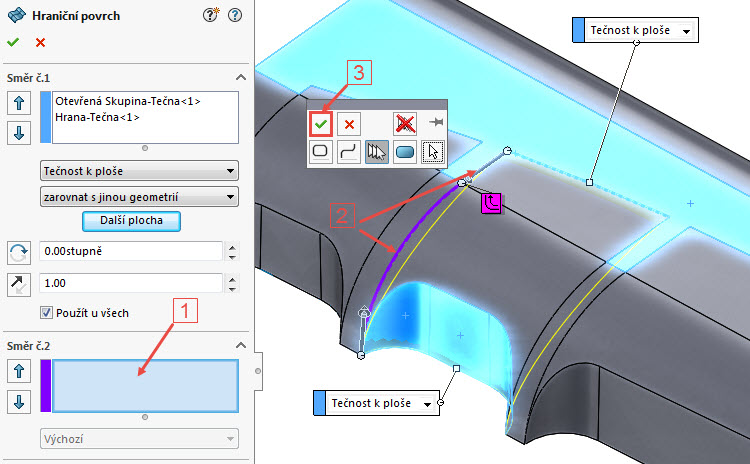Viewport: 750px width, 464px height.
Task: Click resize handle below Směr č.1 list
Action: pyautogui.click(x=145, y=148)
